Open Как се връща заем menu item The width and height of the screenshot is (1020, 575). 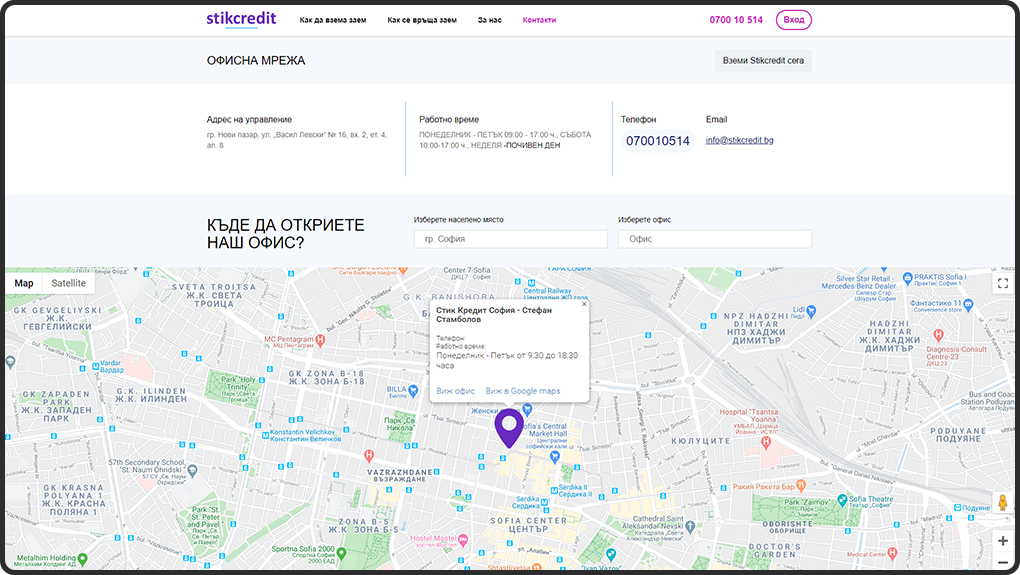[x=422, y=20]
